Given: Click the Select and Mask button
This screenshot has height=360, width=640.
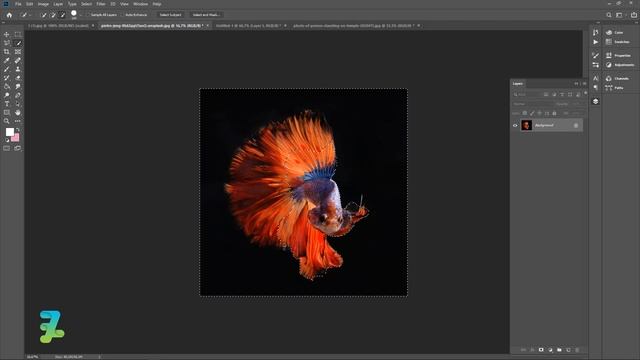Looking at the screenshot, I should pyautogui.click(x=206, y=15).
